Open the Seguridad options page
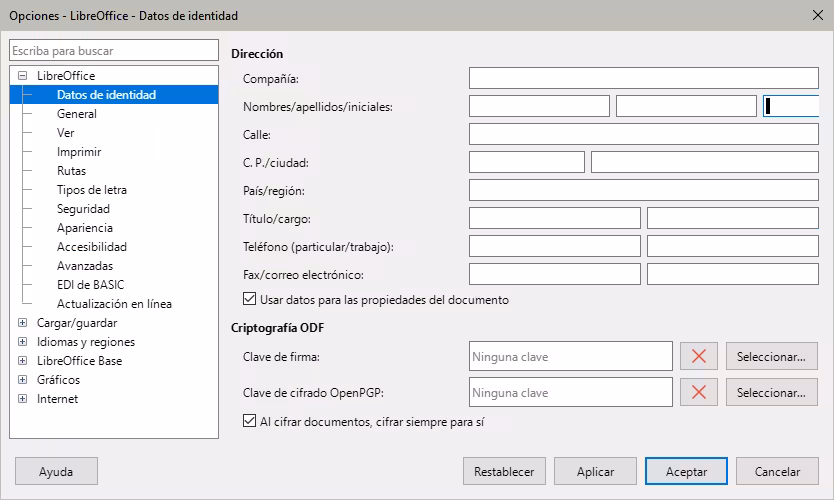 coord(83,209)
